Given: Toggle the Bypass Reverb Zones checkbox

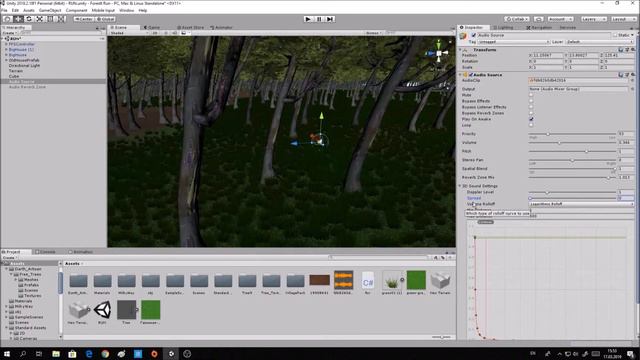Looking at the screenshot, I should click(x=531, y=113).
